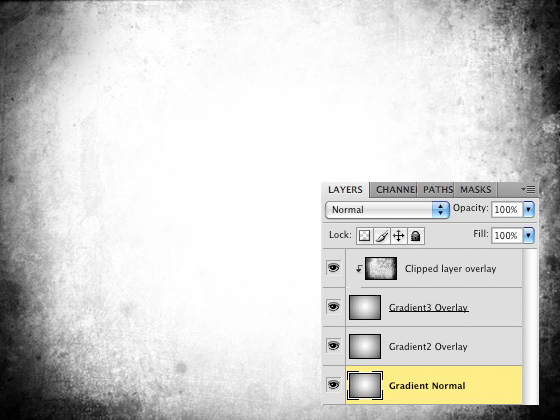Hide the Clipped layer overlay layer
The image size is (560, 420).
click(334, 268)
